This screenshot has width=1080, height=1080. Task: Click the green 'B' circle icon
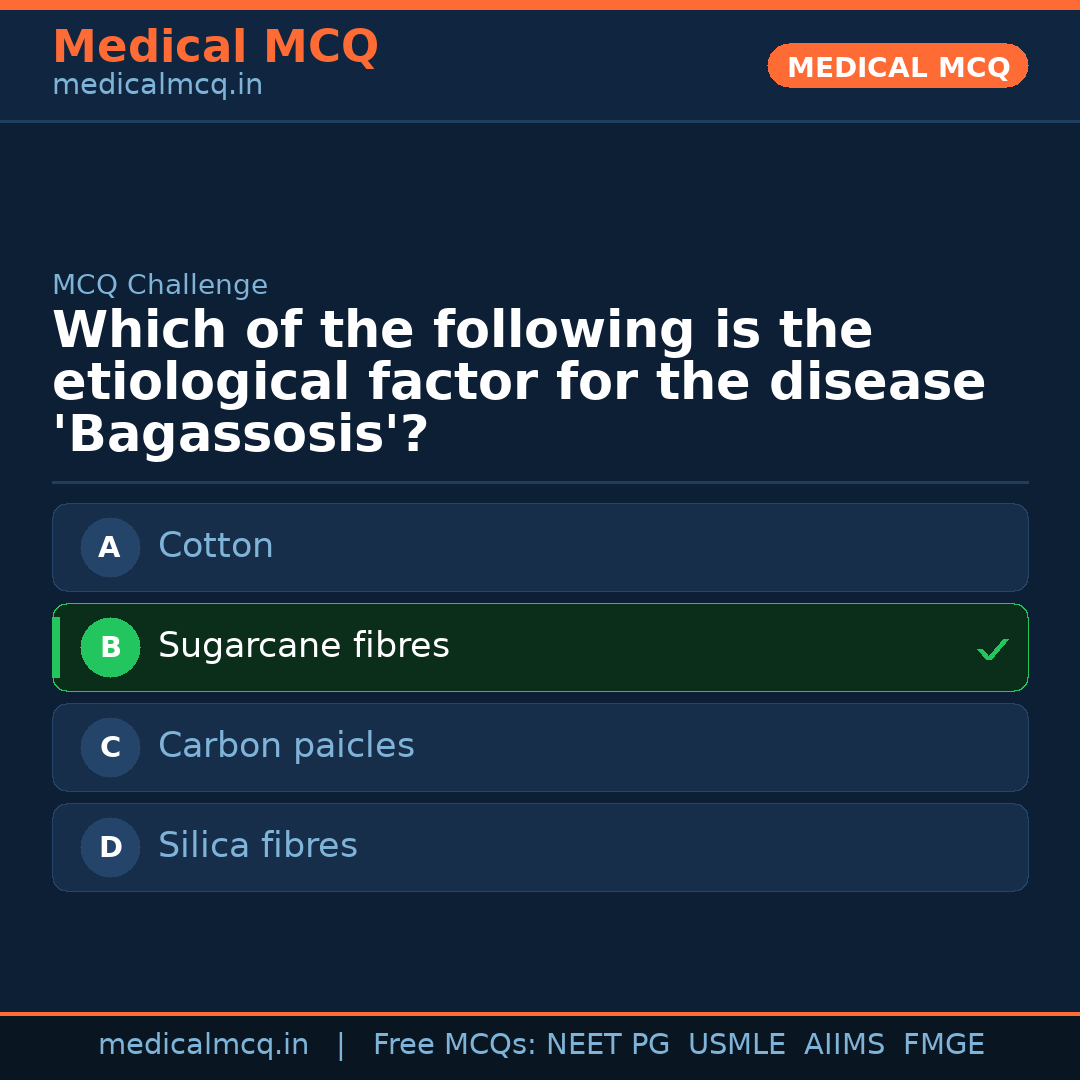110,647
